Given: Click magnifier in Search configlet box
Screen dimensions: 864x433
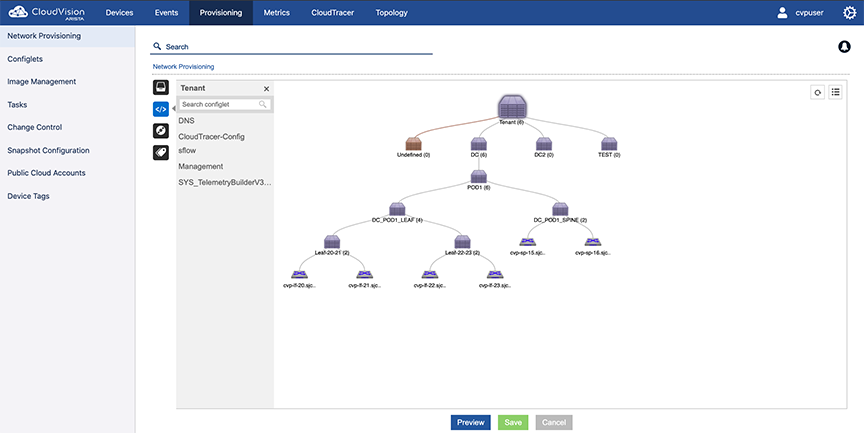Looking at the screenshot, I should click(x=263, y=104).
